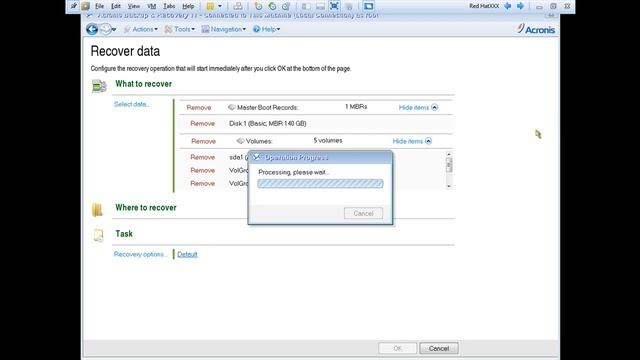
Task: Click the full screen mode icon
Action: pos(334,6)
